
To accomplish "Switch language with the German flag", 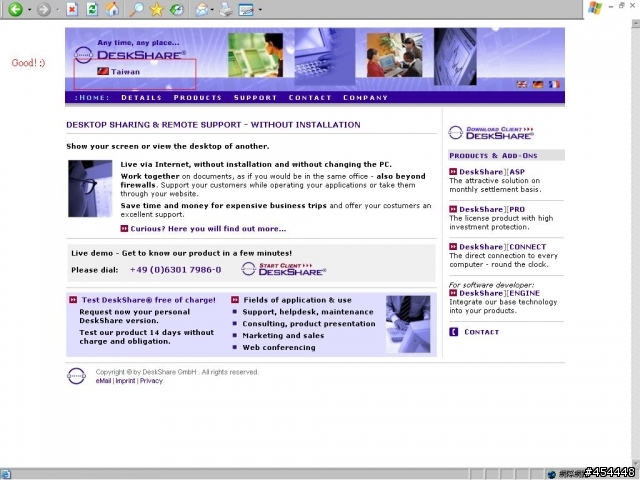I will pos(538,84).
